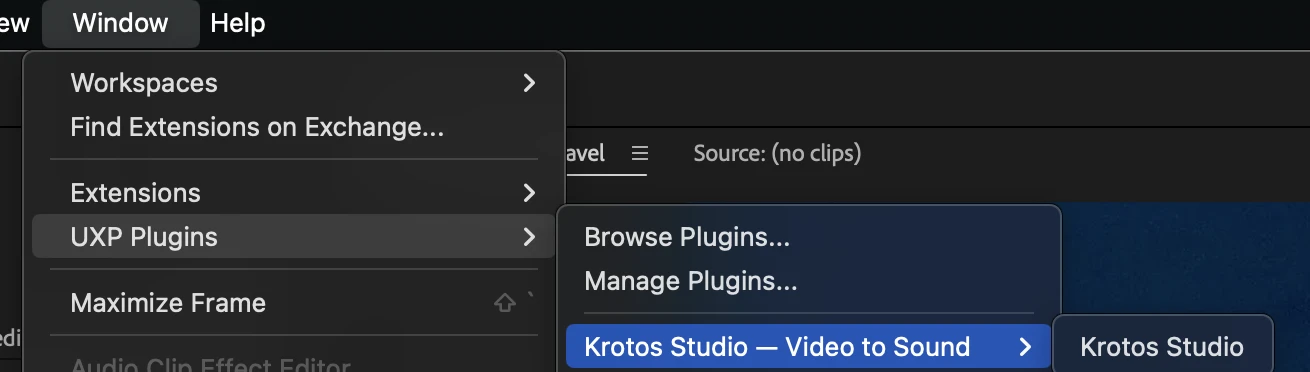Select the UXP Plugins menu entry
The image size is (1310, 372).
pos(294,237)
